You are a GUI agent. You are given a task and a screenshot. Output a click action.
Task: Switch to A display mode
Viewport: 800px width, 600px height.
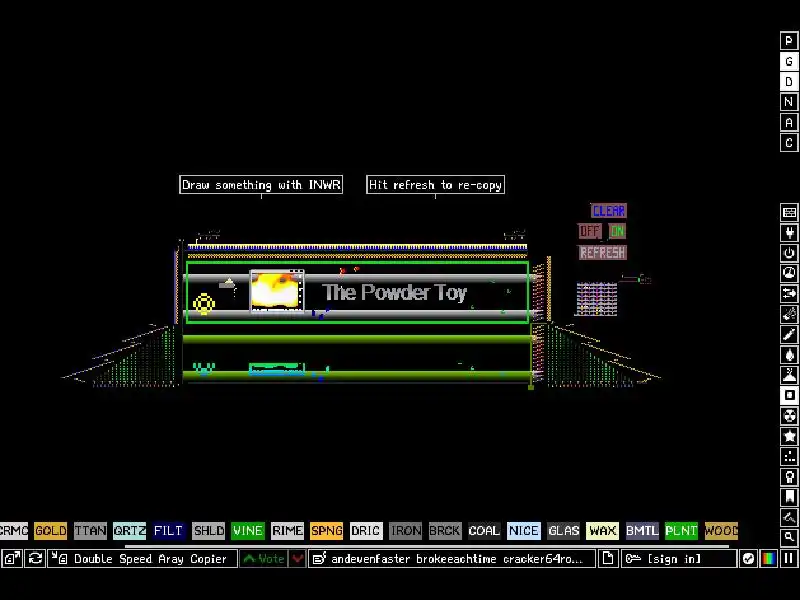point(789,122)
